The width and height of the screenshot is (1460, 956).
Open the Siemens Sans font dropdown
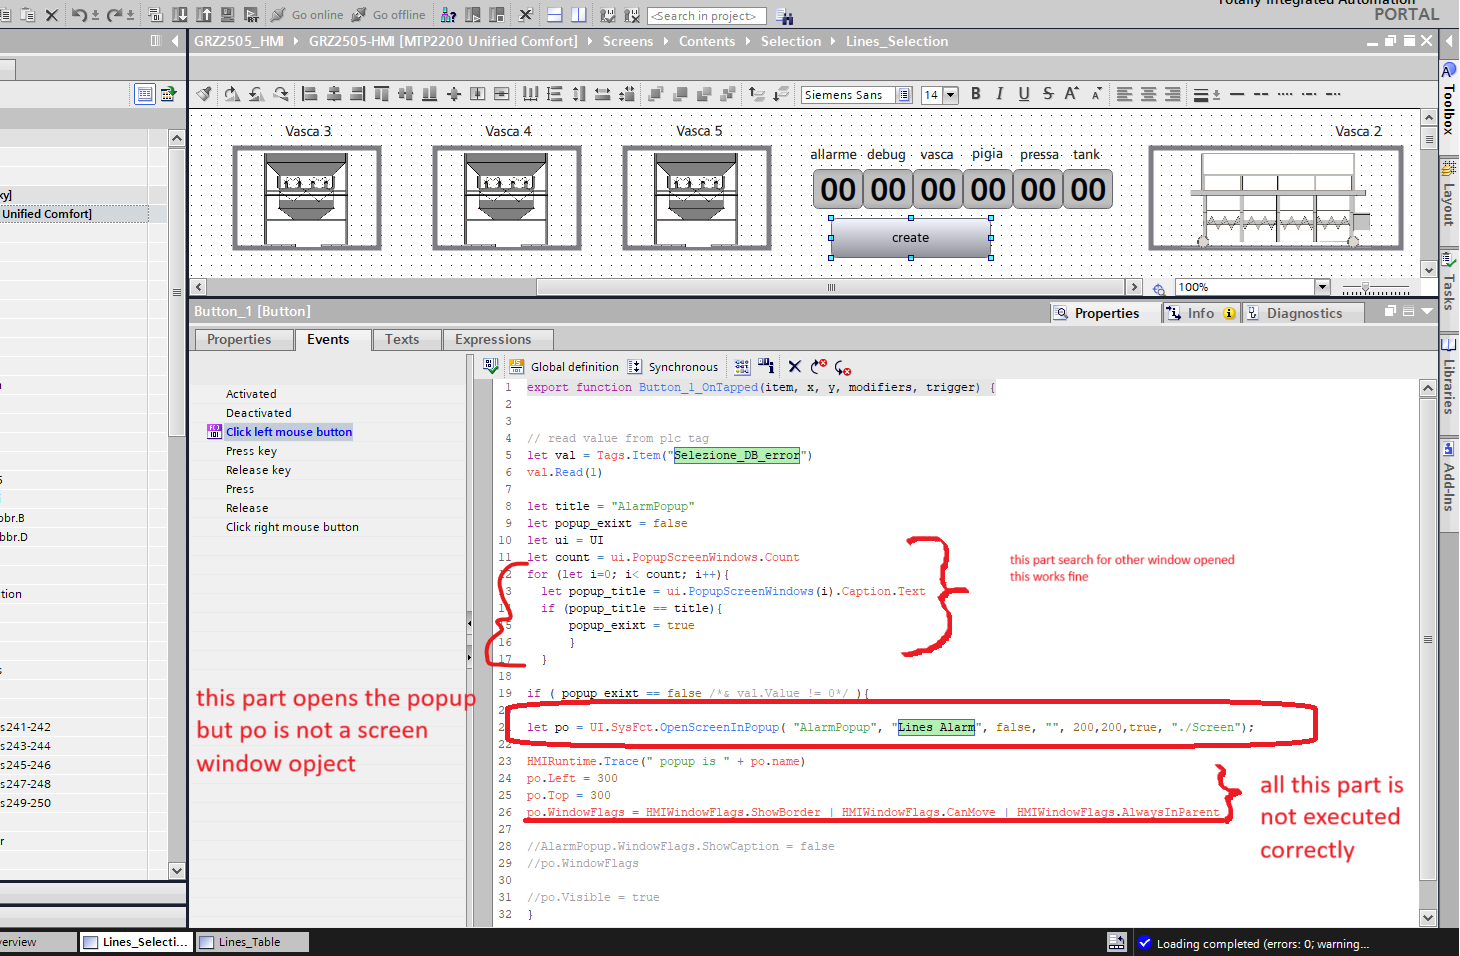point(904,95)
